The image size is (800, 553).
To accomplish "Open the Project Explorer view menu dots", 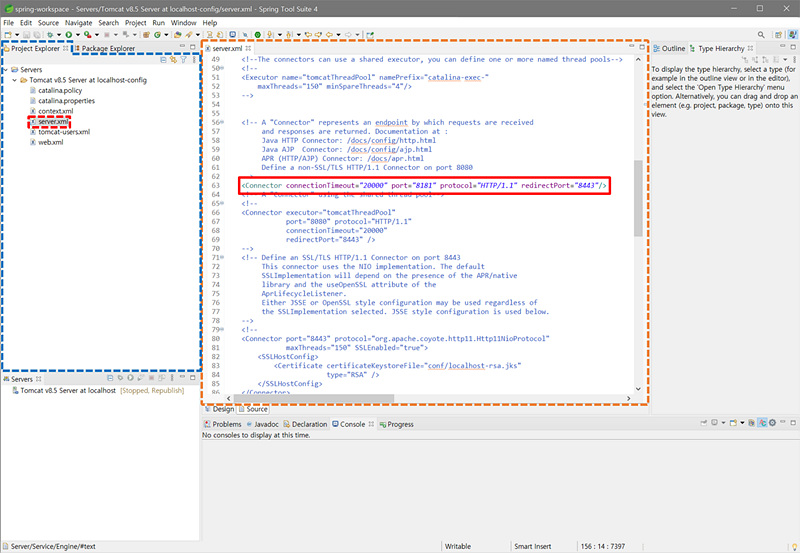I will click(194, 60).
